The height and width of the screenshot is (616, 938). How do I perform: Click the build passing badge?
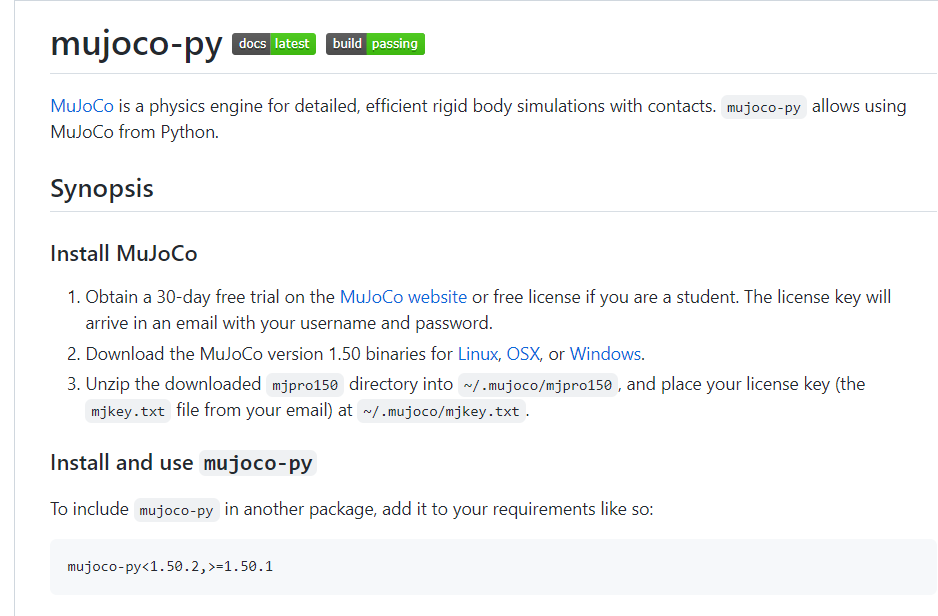click(375, 44)
